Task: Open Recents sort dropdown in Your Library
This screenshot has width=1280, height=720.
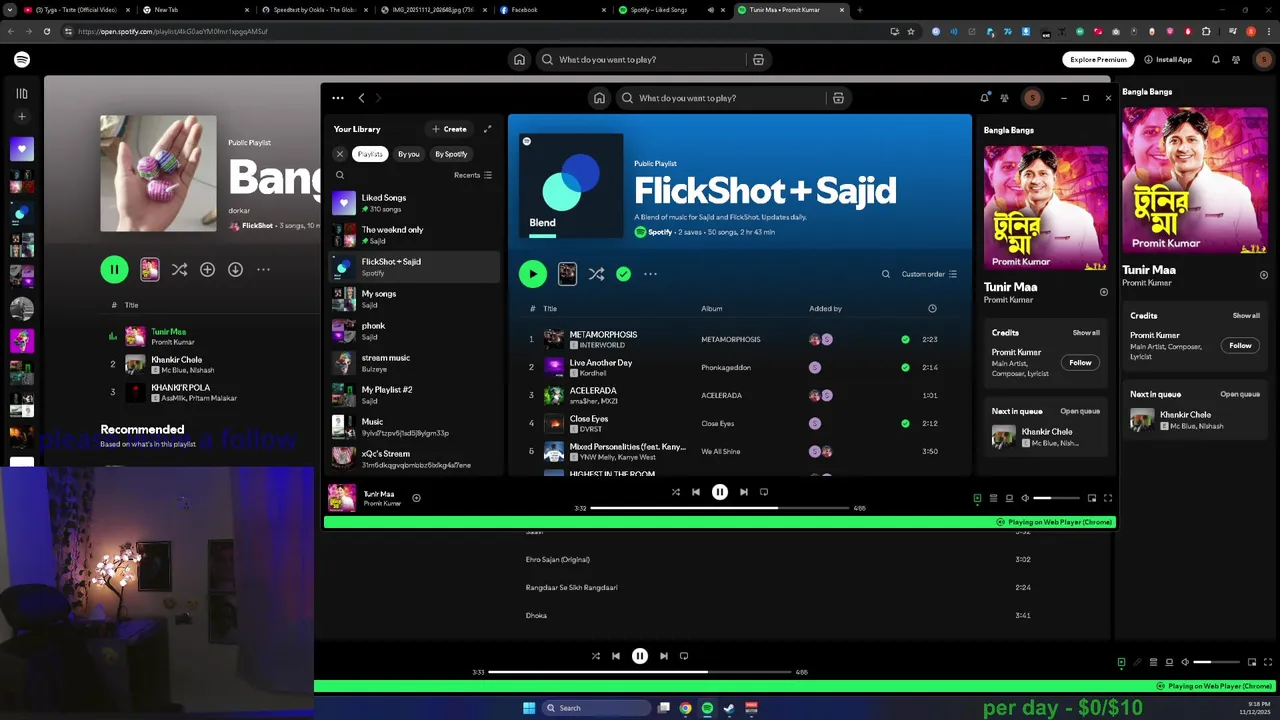Action: point(473,175)
